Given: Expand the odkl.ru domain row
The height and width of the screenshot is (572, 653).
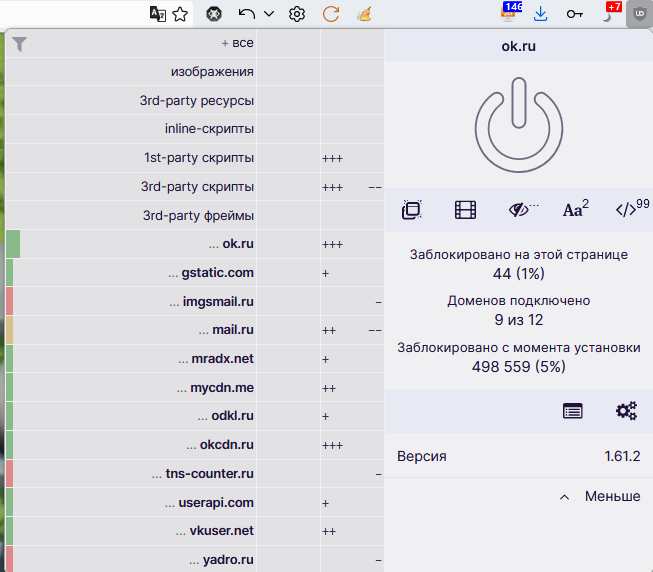Looking at the screenshot, I should click(131, 416).
